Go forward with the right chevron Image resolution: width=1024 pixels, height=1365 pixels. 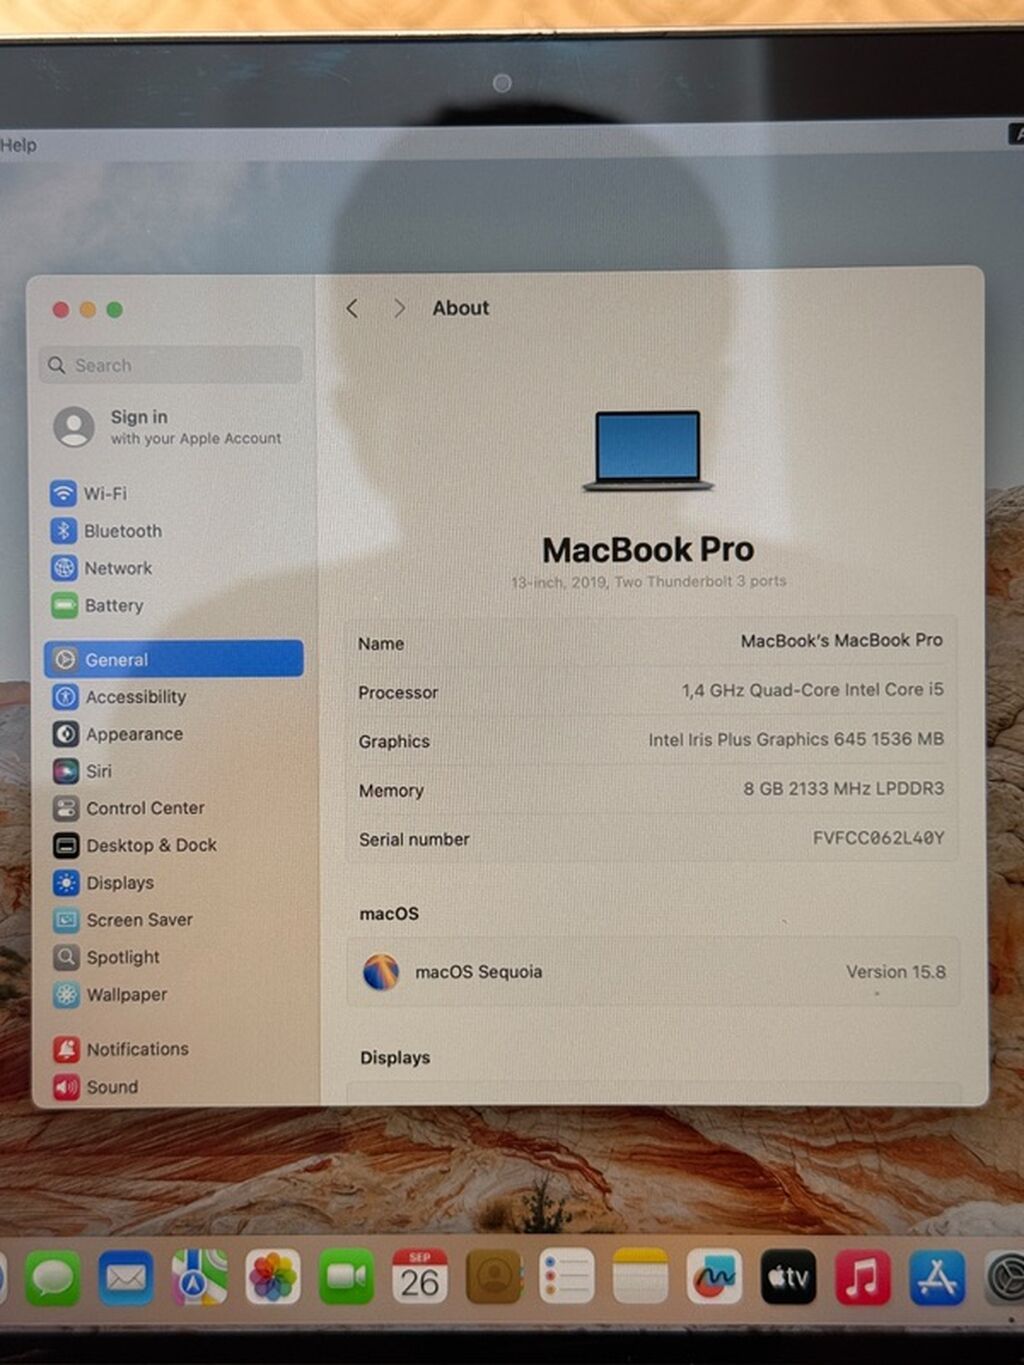399,308
